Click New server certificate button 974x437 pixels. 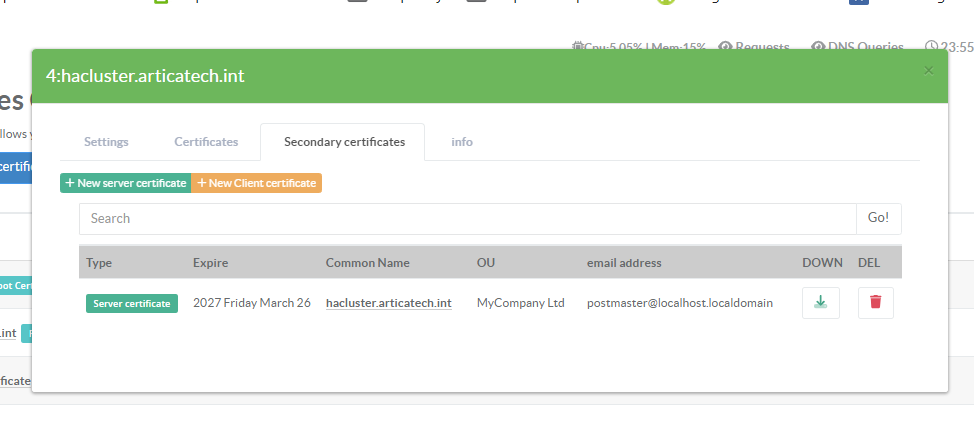click(125, 183)
